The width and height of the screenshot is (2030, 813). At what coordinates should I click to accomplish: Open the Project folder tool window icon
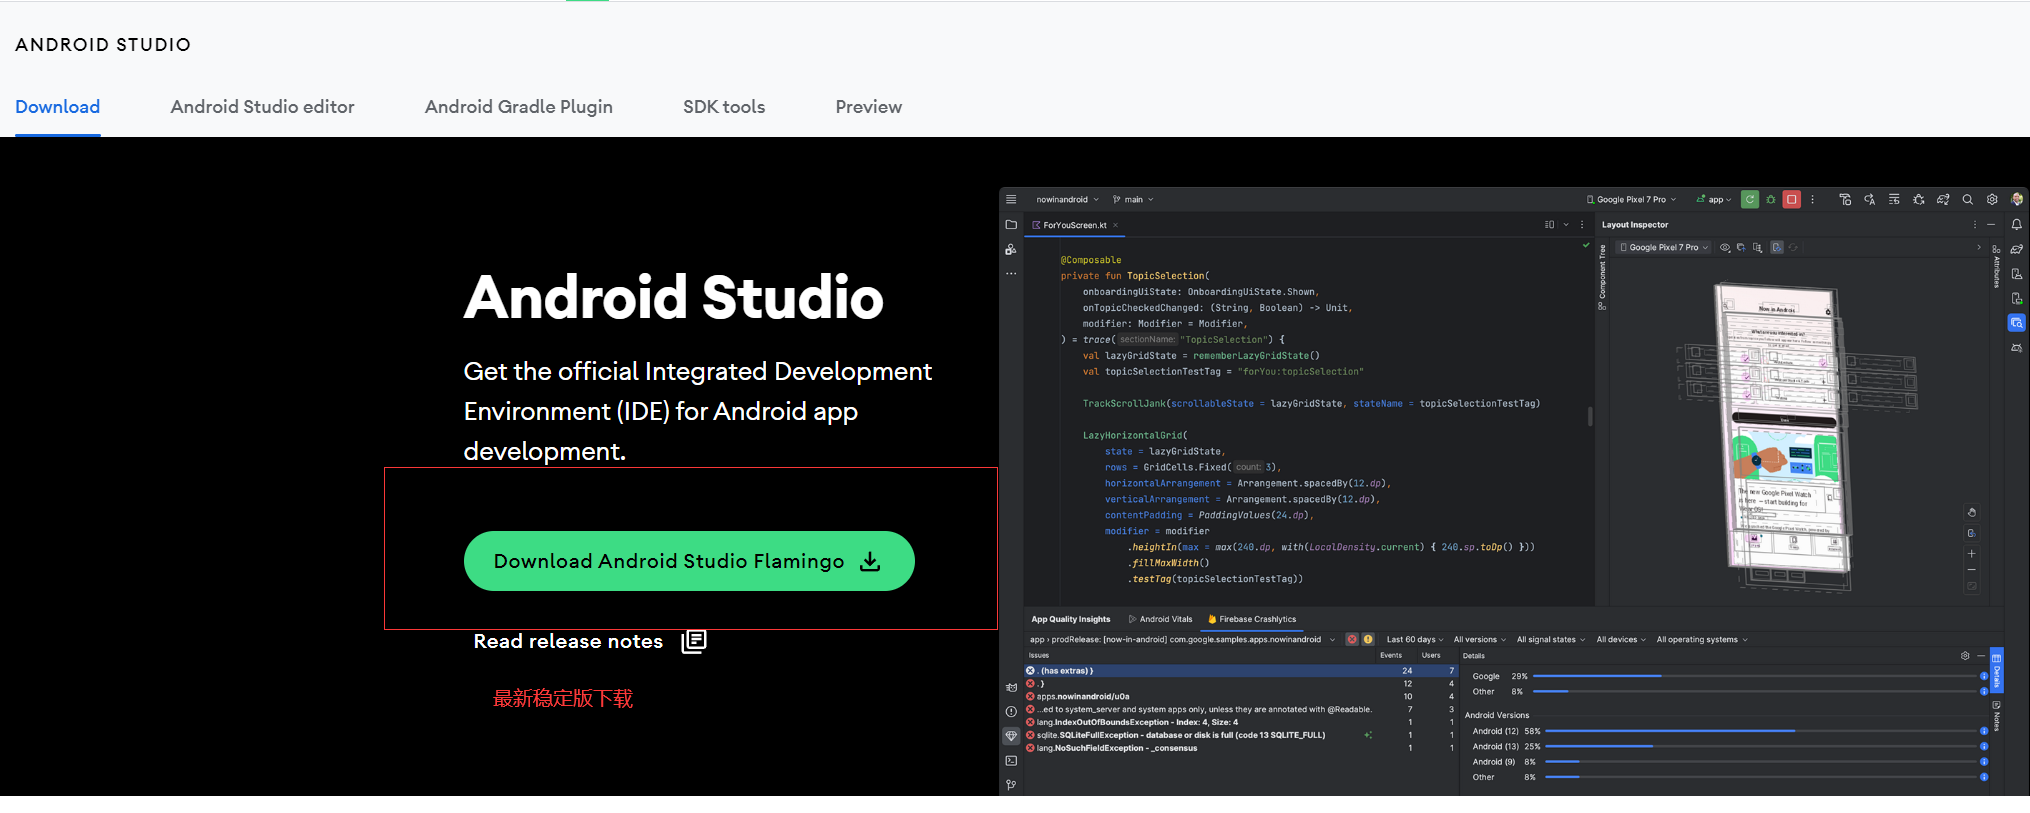pos(1011,225)
